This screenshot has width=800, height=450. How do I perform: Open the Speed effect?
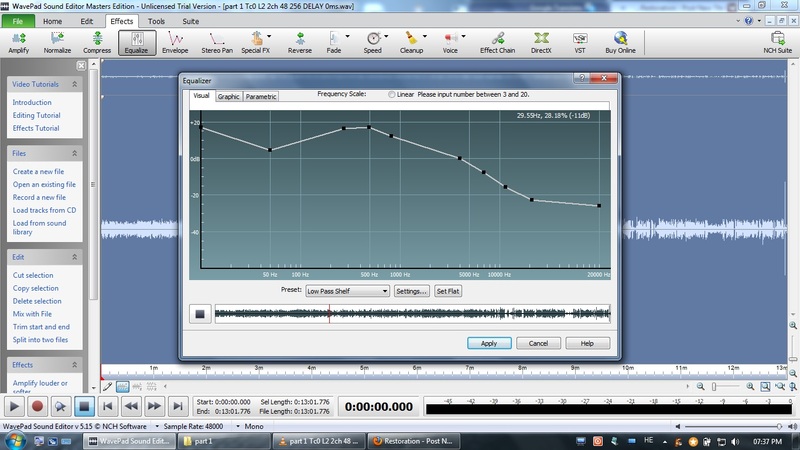(372, 43)
